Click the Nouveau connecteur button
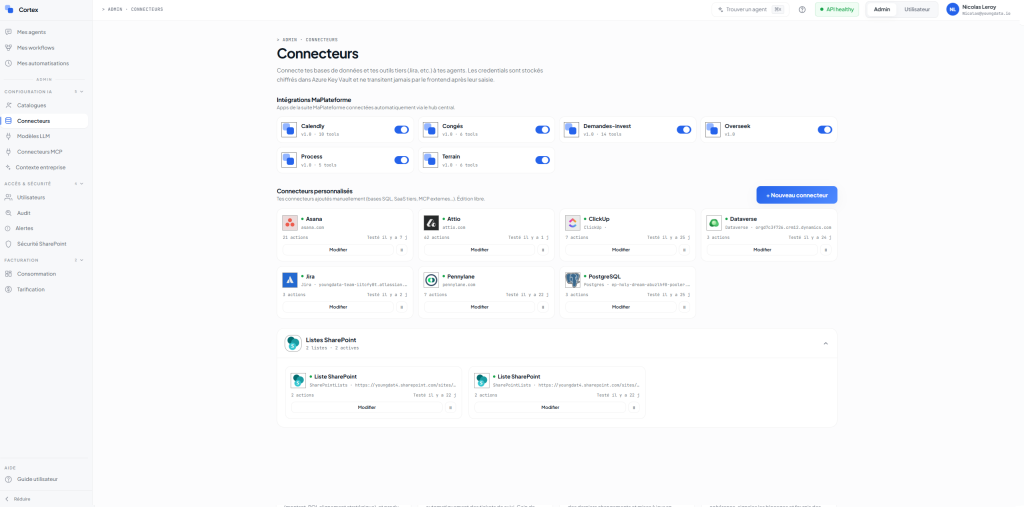1024x507 pixels. click(x=797, y=195)
